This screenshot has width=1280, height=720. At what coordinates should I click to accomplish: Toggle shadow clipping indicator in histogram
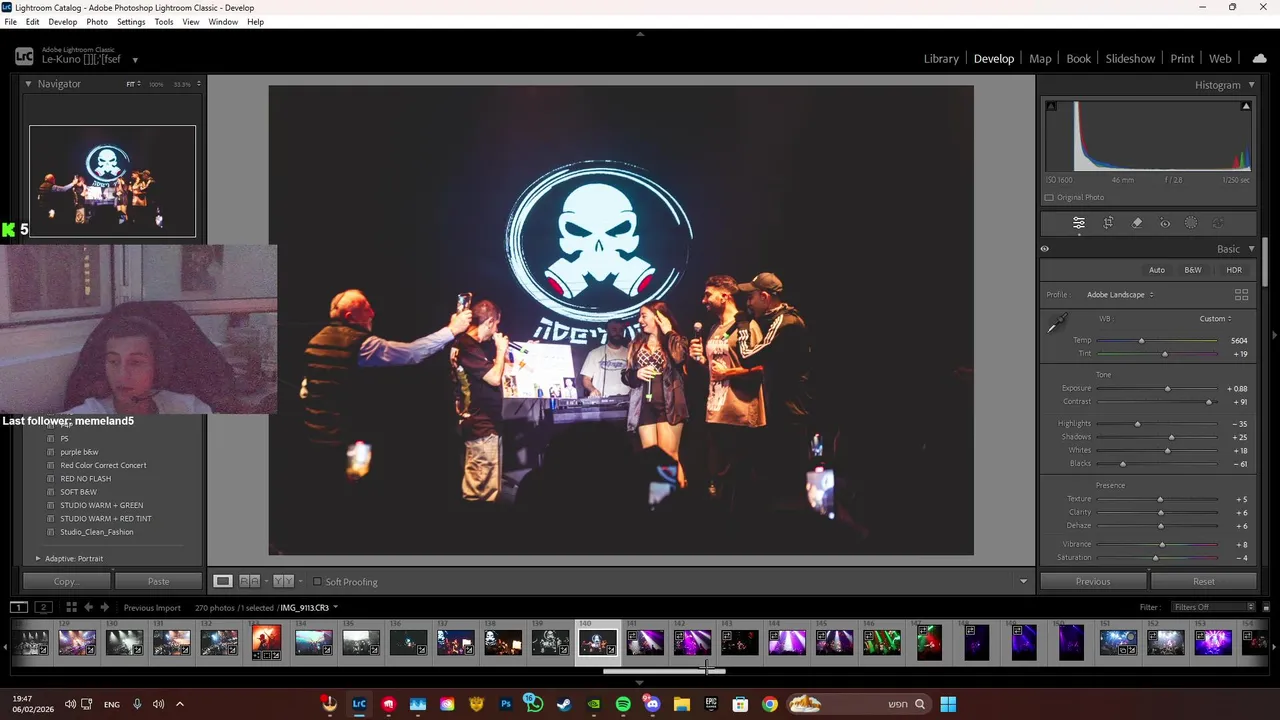point(1051,106)
